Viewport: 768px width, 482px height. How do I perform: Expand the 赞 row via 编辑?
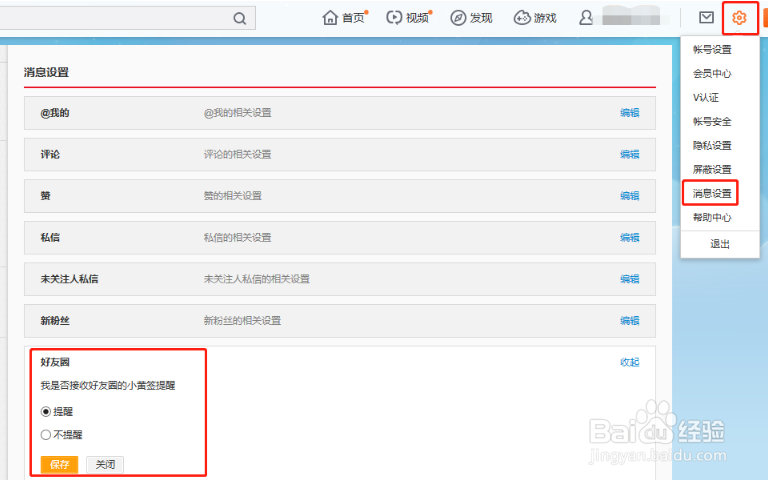tap(630, 196)
